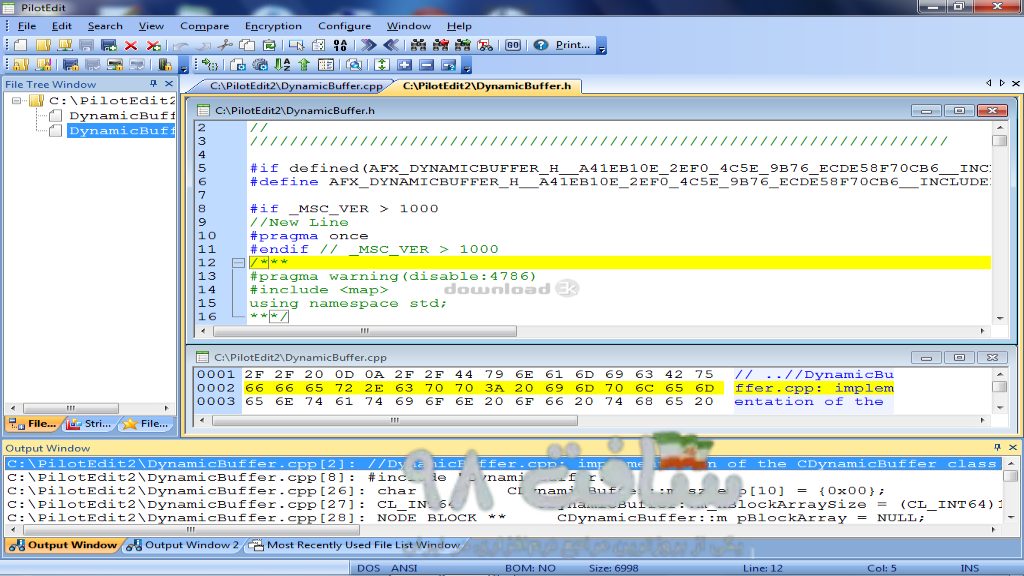Close all document tabs with the tab-bar X
The image size is (1024, 576).
(1016, 84)
